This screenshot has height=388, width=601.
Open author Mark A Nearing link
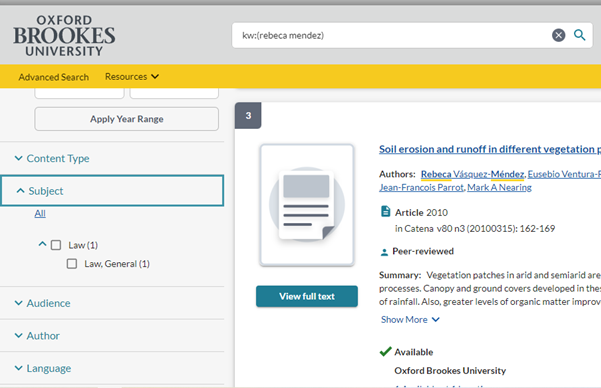pos(499,187)
